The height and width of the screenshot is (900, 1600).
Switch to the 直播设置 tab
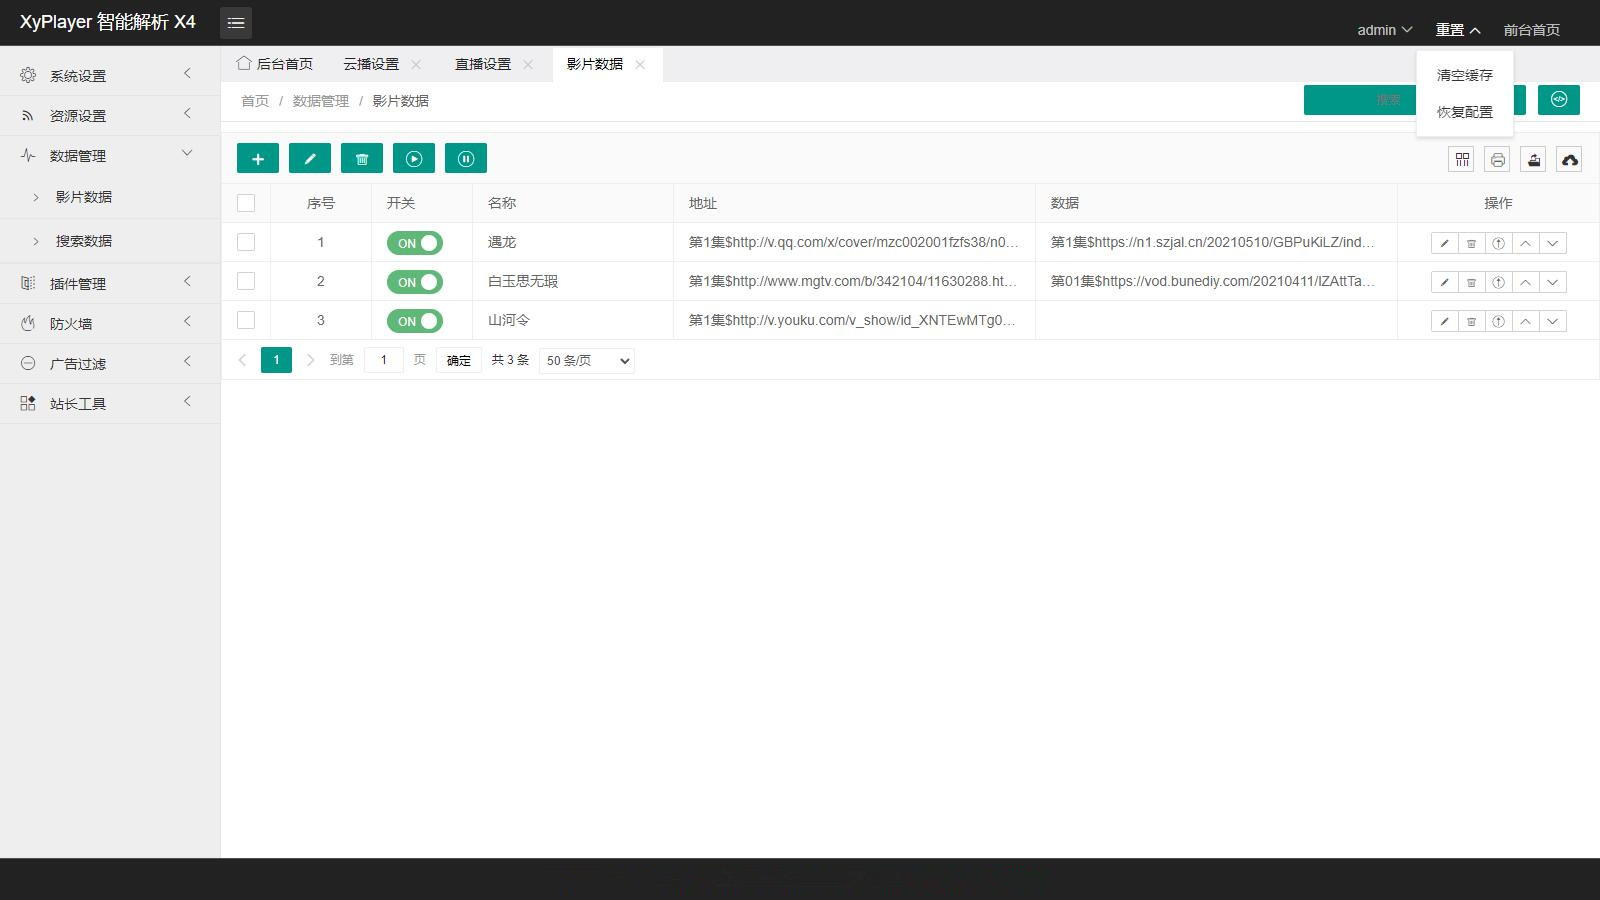tap(483, 64)
